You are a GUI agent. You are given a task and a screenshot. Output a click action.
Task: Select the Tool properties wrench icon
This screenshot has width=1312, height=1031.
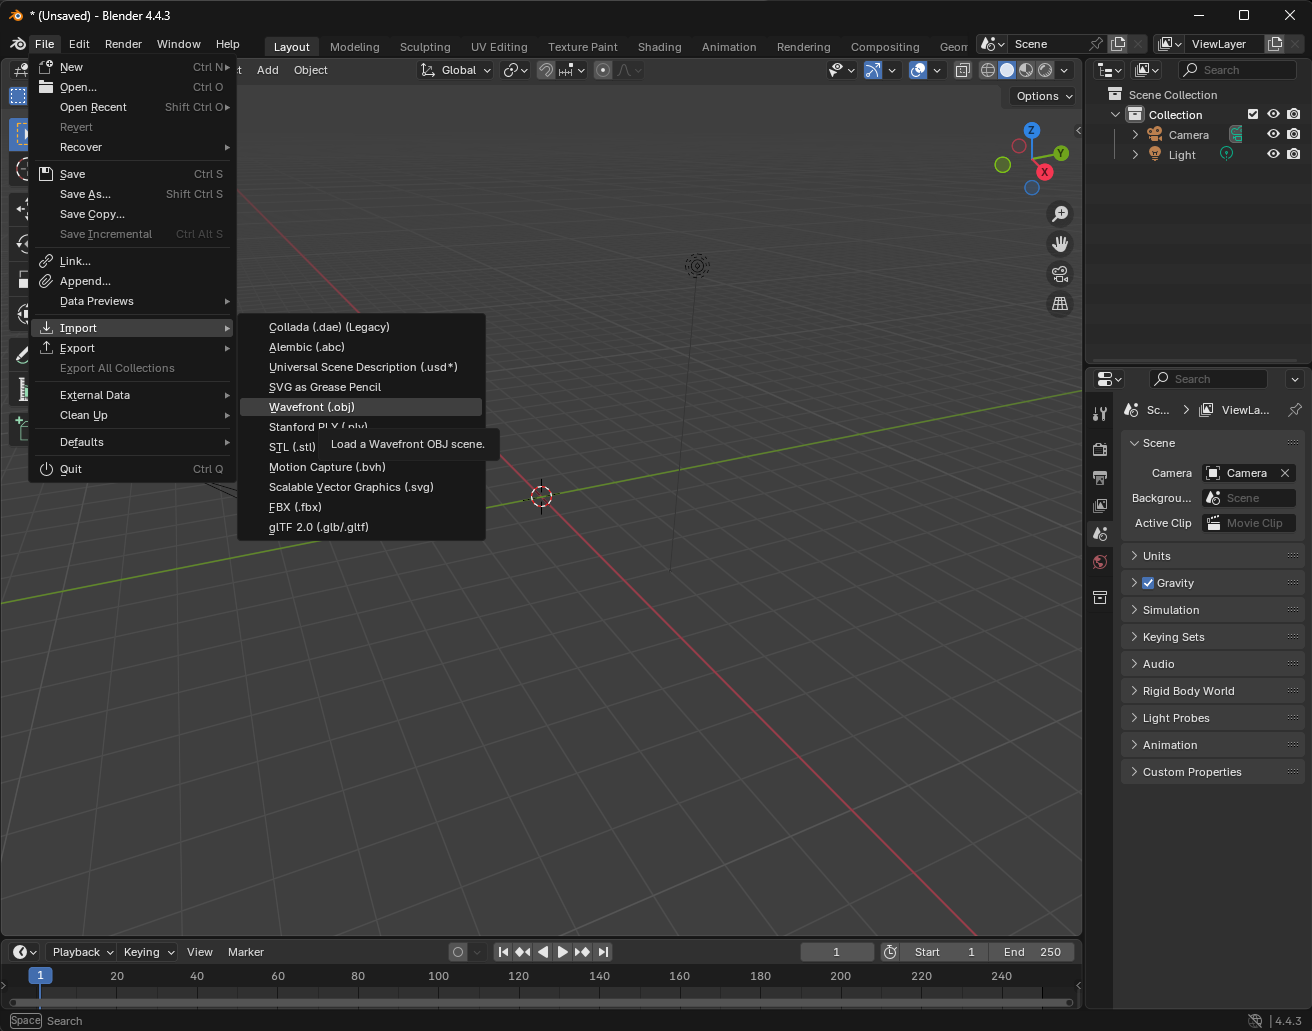point(1100,414)
